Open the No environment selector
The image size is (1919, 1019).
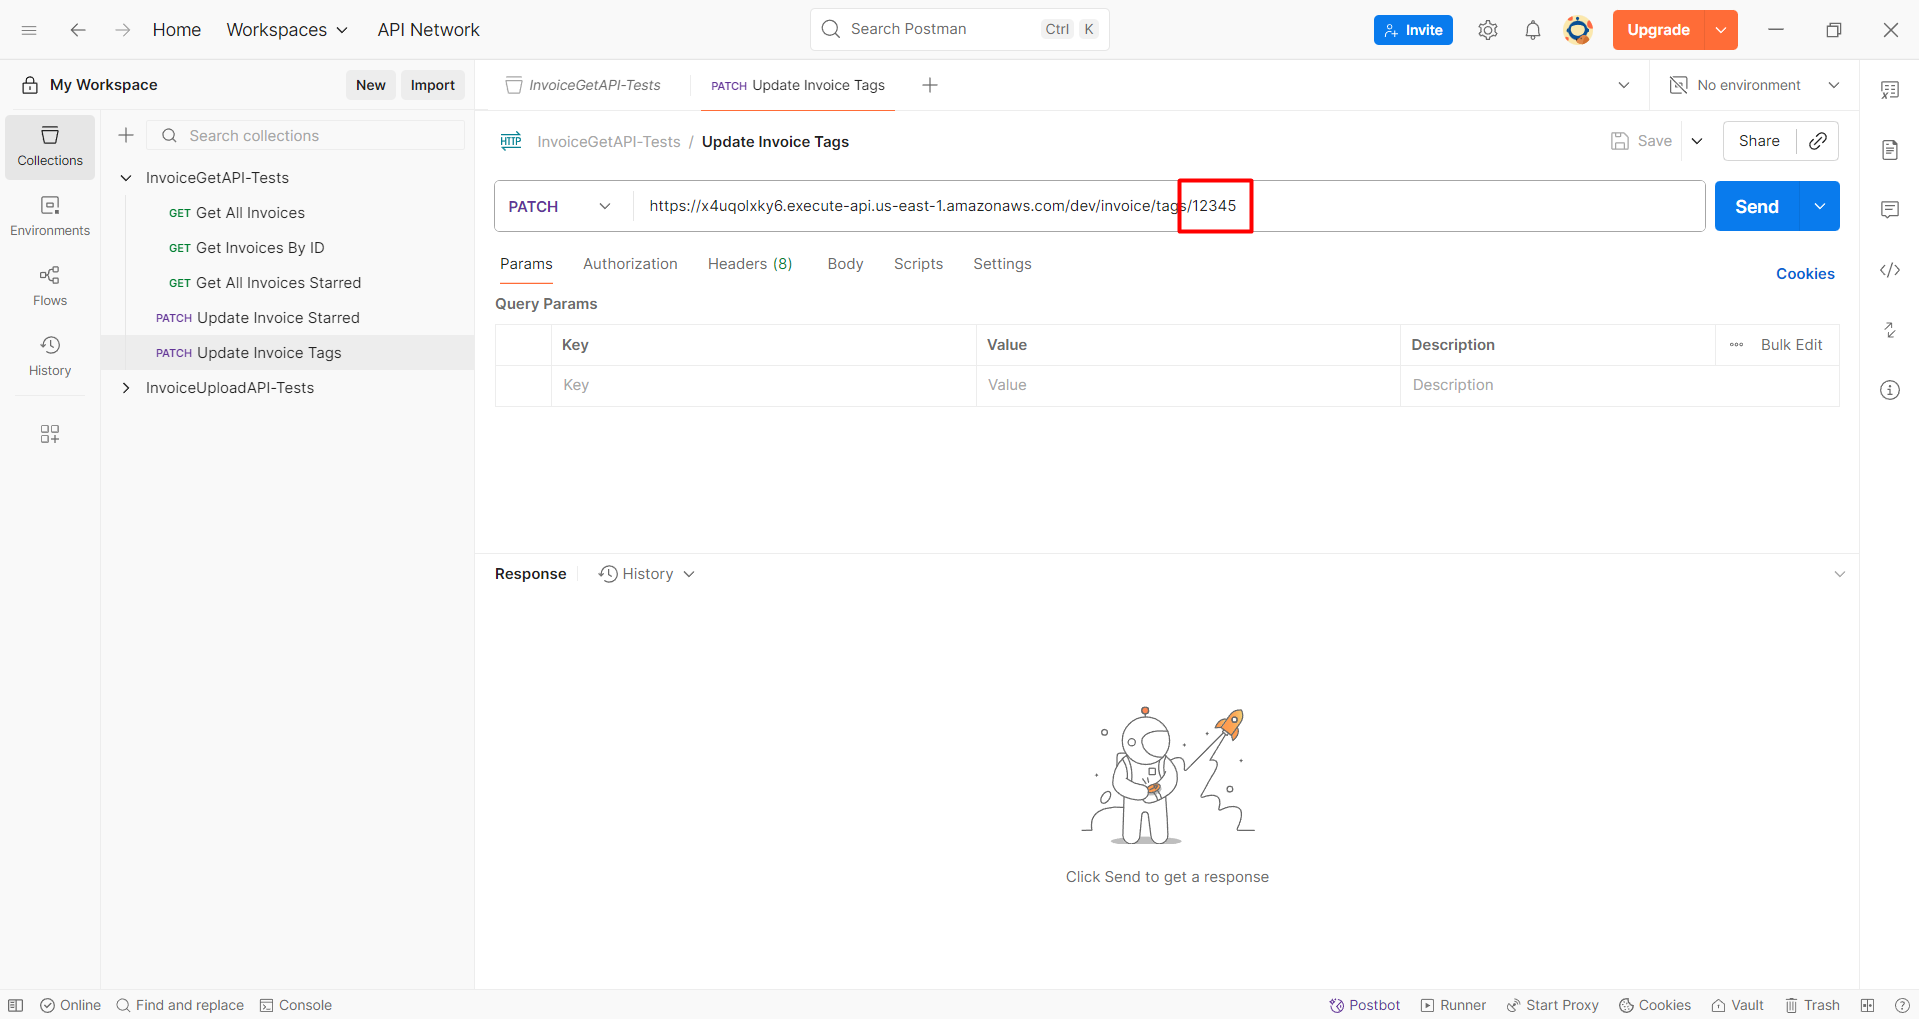(x=1748, y=85)
